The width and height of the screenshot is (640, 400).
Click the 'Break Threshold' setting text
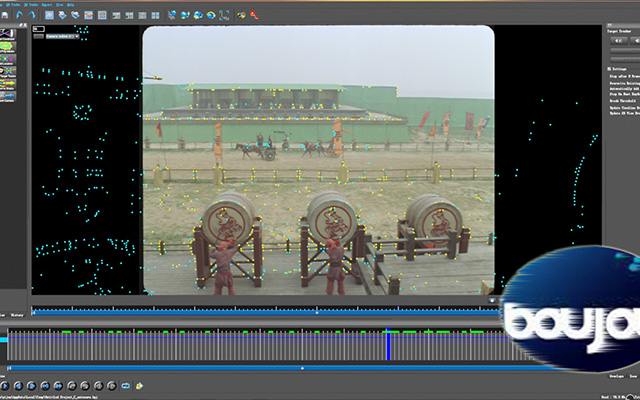[622, 100]
